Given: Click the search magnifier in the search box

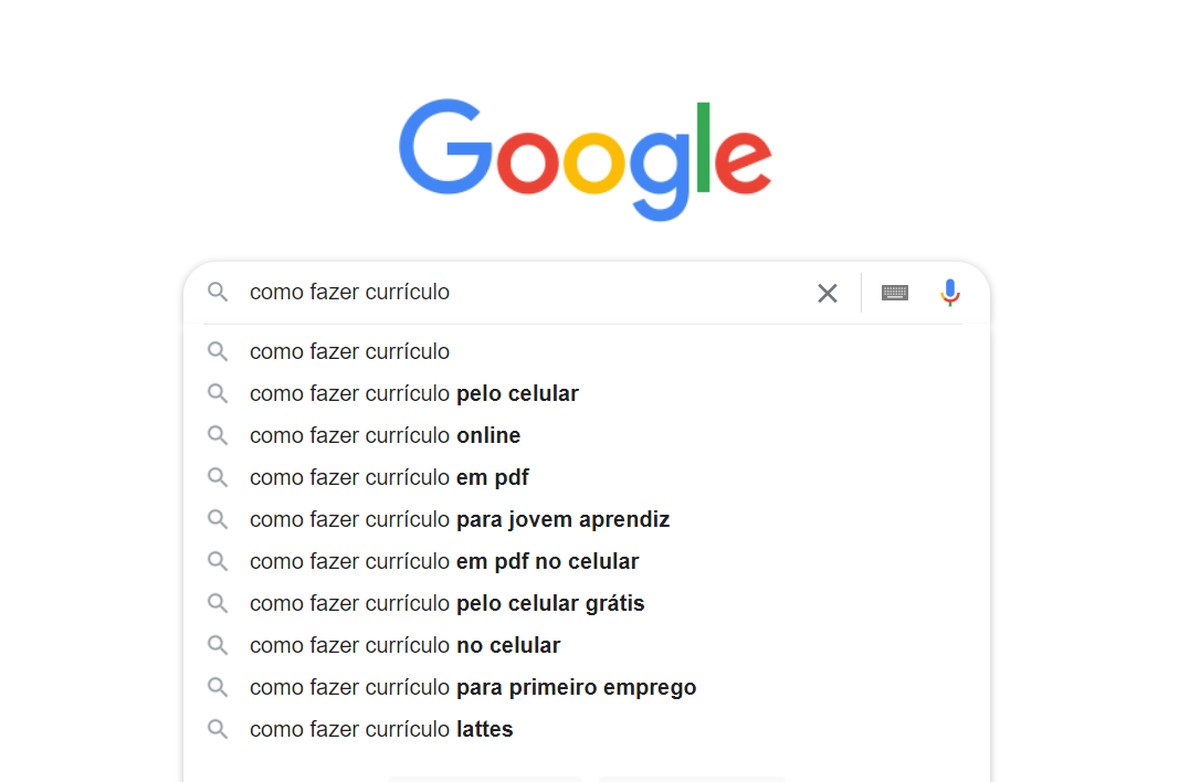Looking at the screenshot, I should click(x=217, y=292).
